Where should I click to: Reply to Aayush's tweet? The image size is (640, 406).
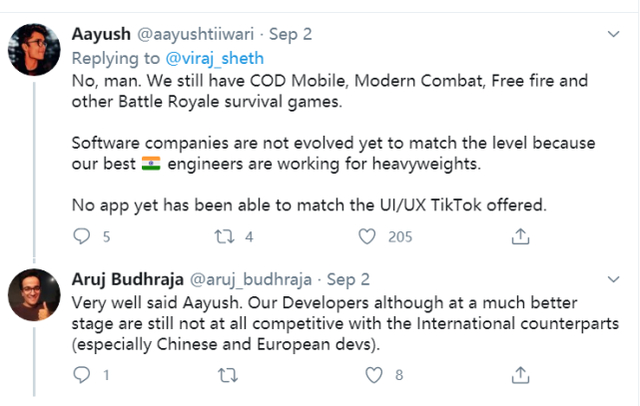tap(81, 237)
